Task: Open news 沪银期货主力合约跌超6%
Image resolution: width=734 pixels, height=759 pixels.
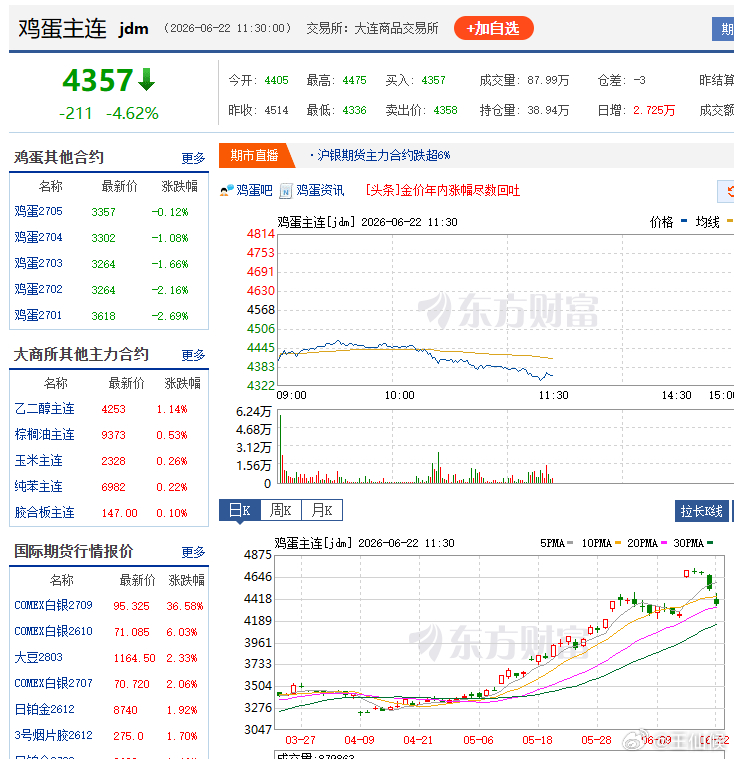Action: pyautogui.click(x=383, y=155)
